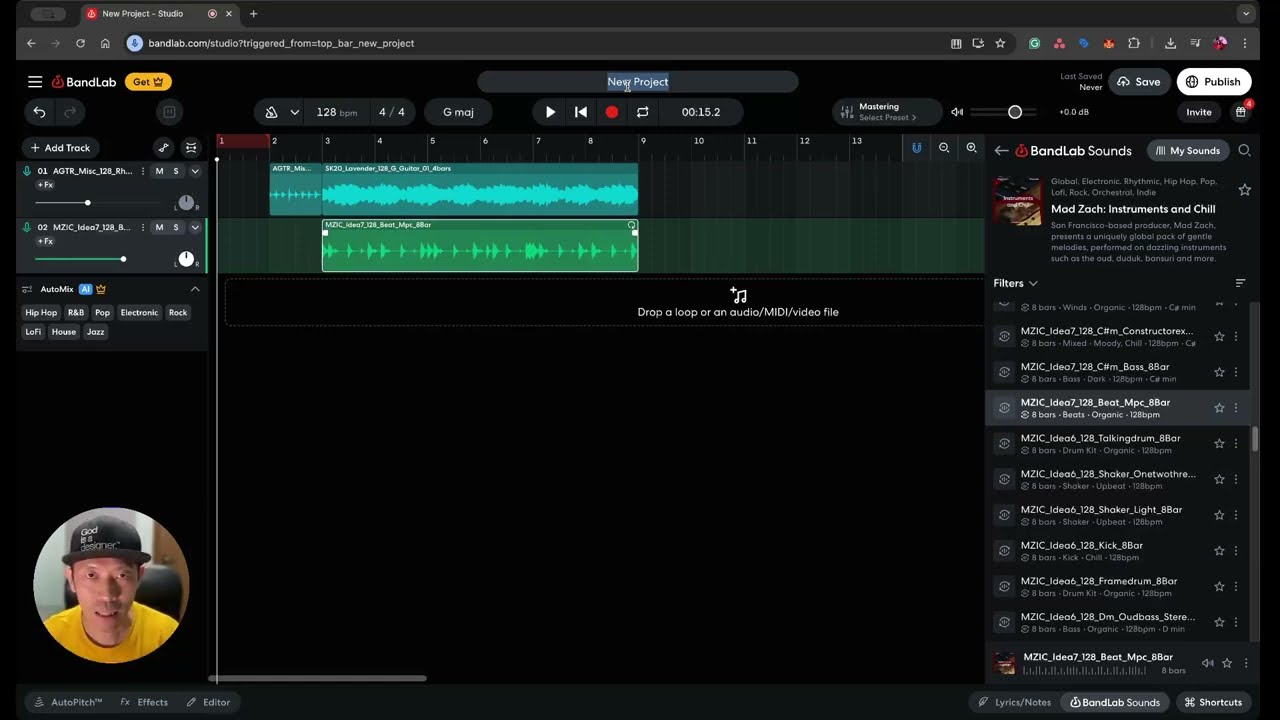The height and width of the screenshot is (720, 1280).
Task: Click the New Project title field
Action: click(638, 82)
